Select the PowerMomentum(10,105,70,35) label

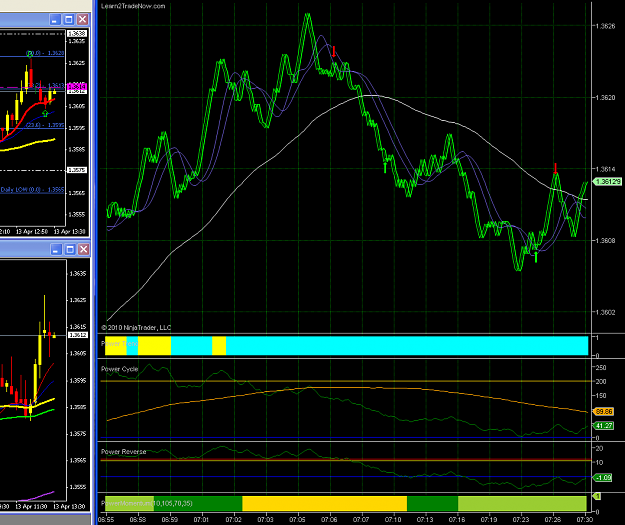click(147, 503)
